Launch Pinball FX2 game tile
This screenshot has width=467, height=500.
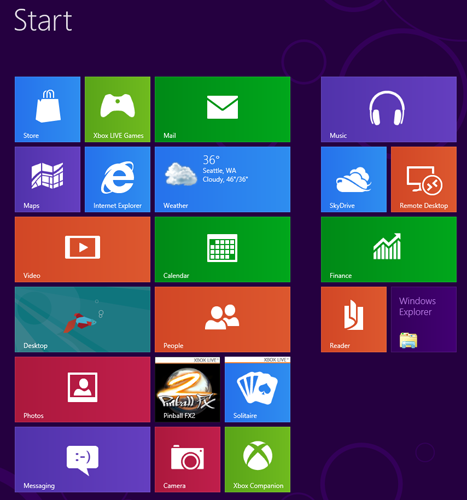[188, 389]
